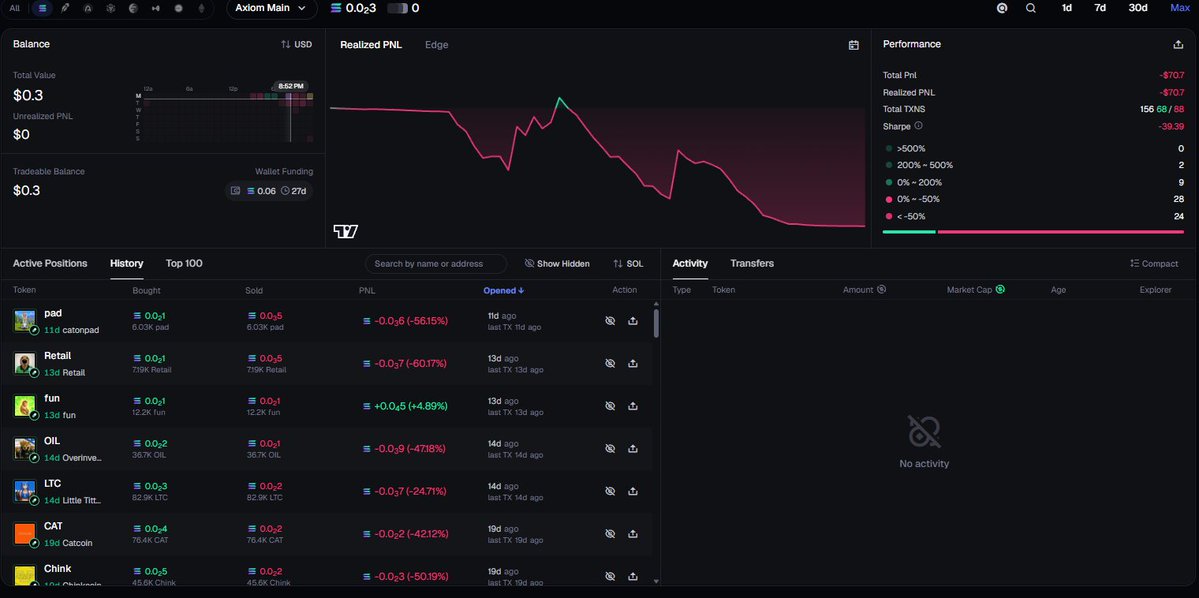The height and width of the screenshot is (598, 1199).
Task: Hide the OIL token row
Action: pos(610,449)
